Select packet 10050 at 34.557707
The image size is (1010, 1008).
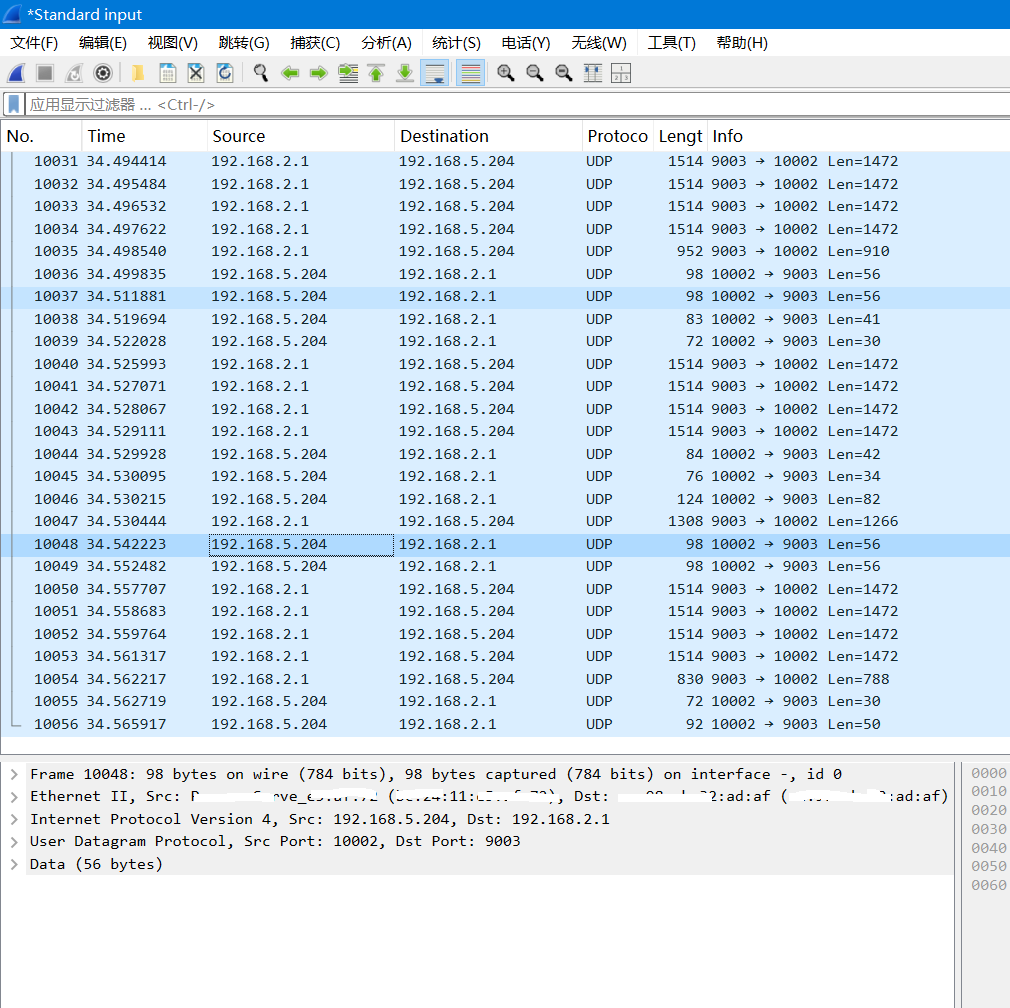pos(505,589)
